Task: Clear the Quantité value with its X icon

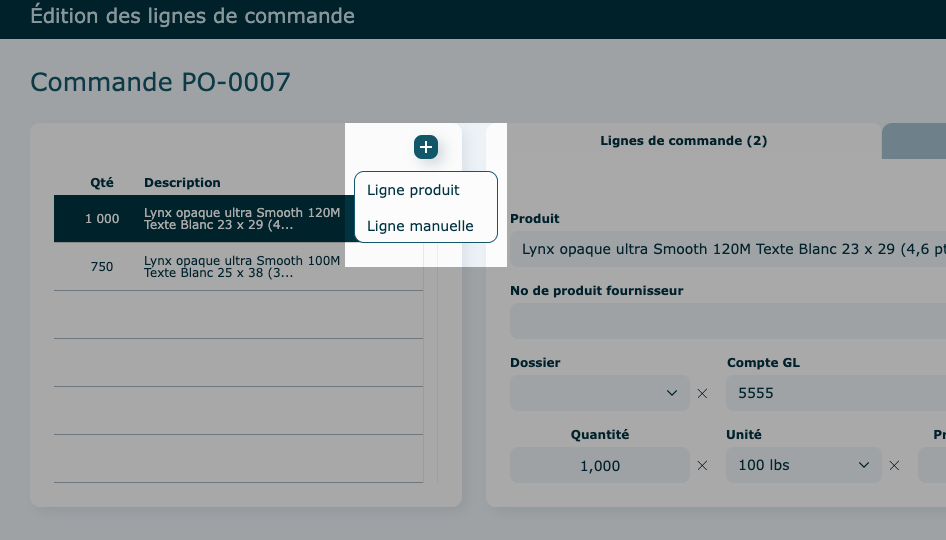Action: [702, 465]
